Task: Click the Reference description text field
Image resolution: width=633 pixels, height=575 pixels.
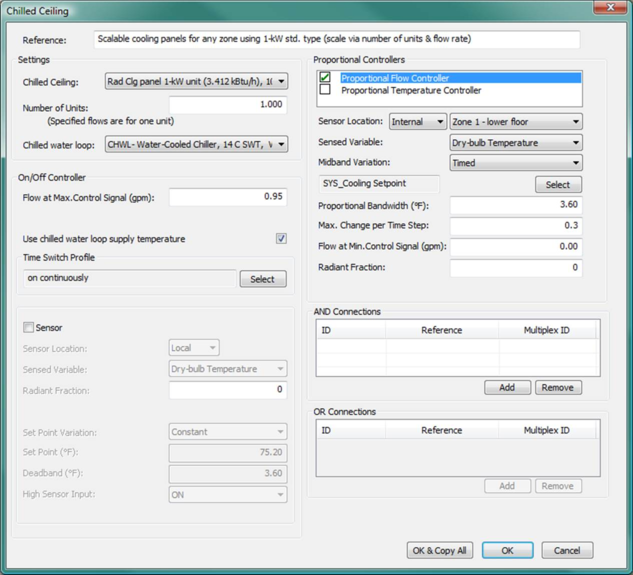Action: pyautogui.click(x=336, y=40)
